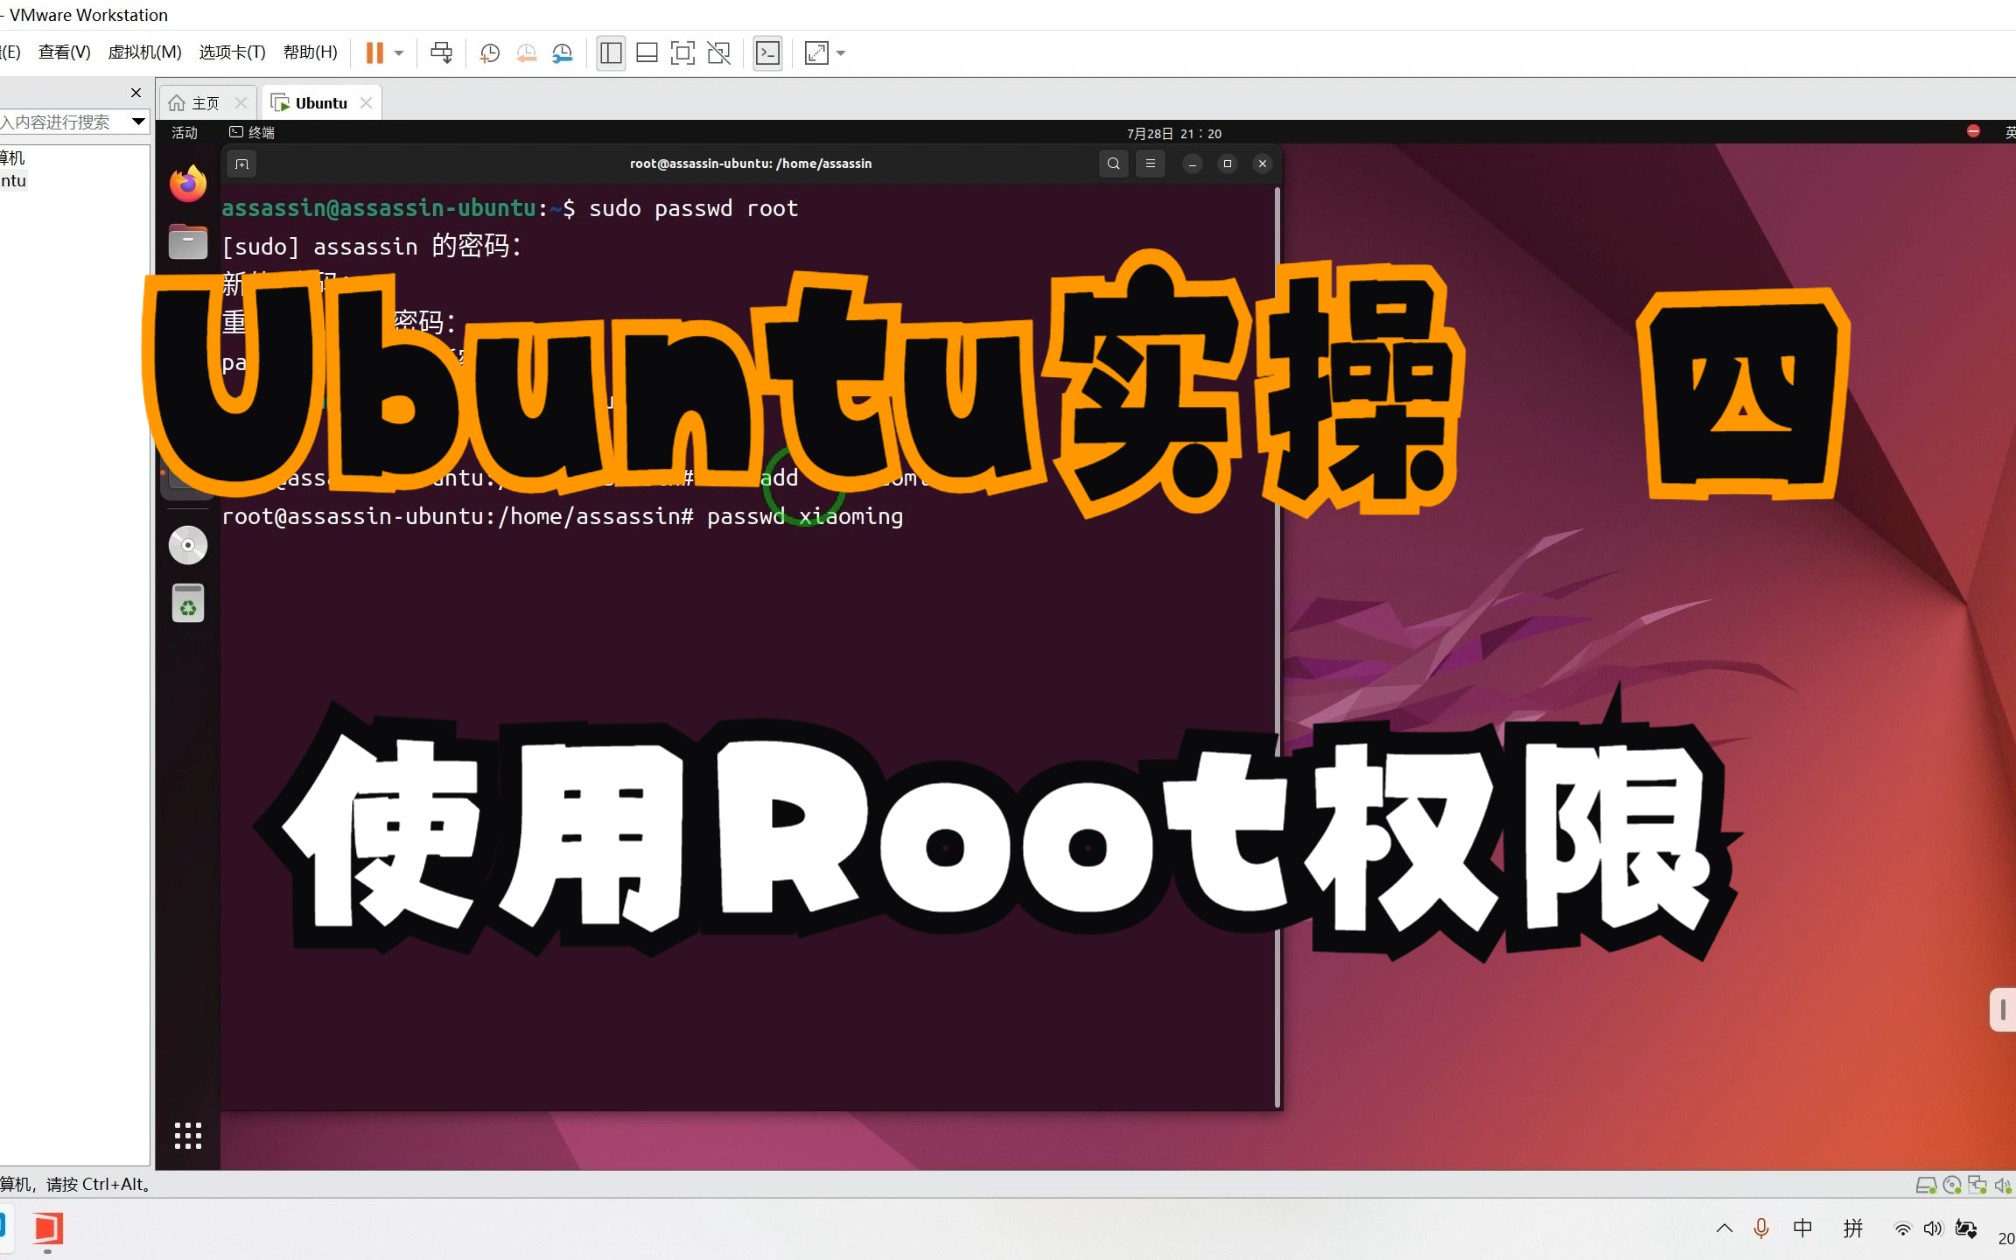The height and width of the screenshot is (1260, 2016).
Task: Click the new tab button in terminal
Action: [x=242, y=164]
